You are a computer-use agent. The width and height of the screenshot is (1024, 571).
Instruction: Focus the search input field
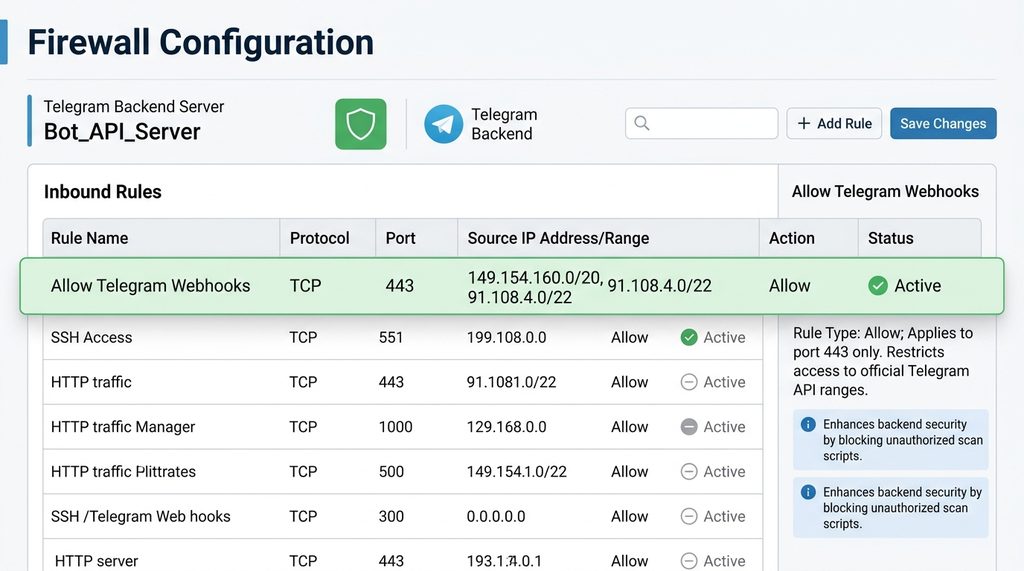coord(712,123)
